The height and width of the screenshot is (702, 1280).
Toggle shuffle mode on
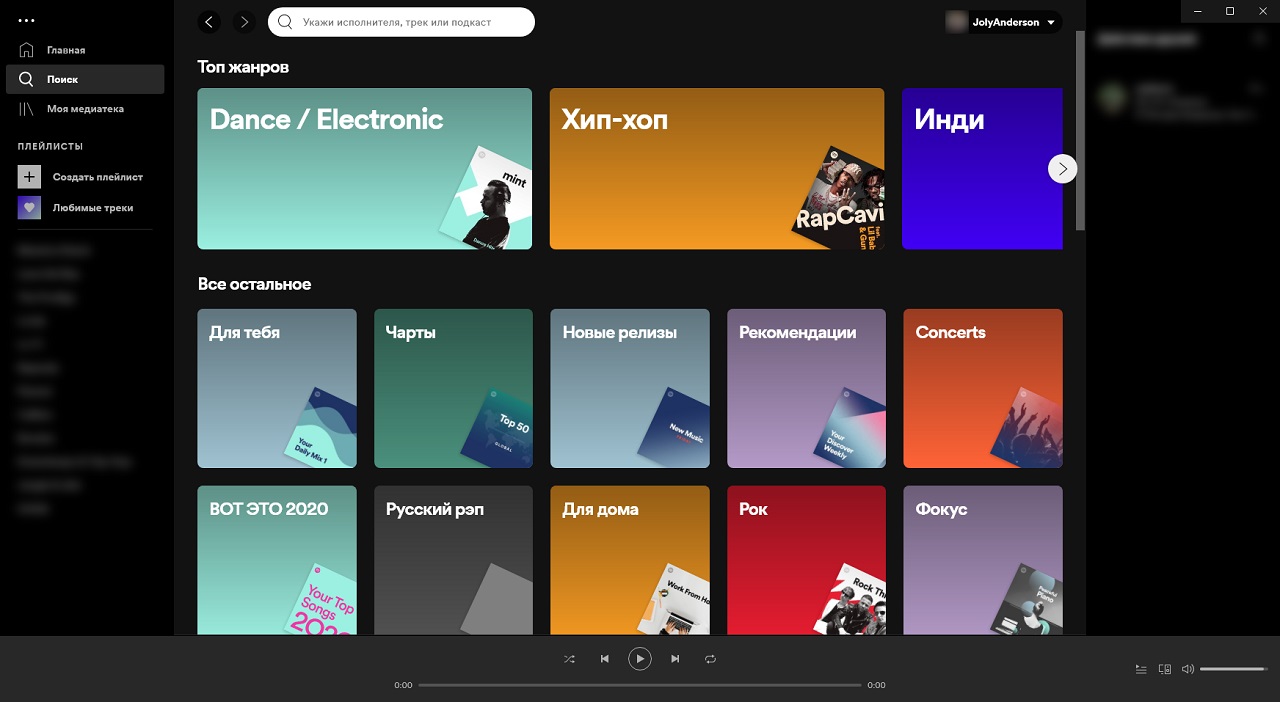[x=569, y=659]
